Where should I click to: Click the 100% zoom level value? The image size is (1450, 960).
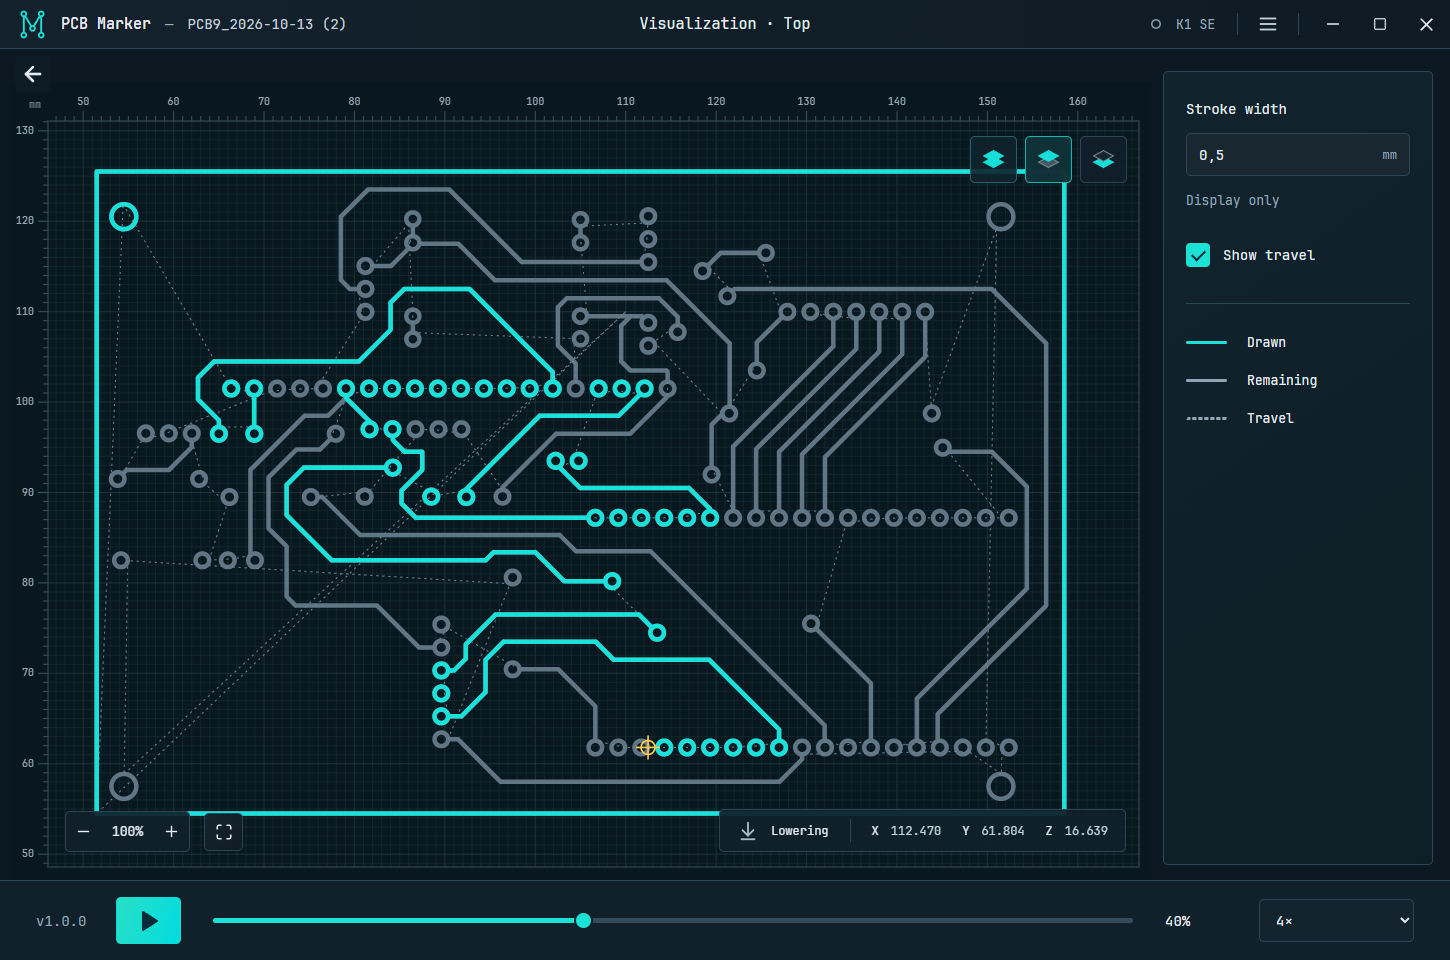pyautogui.click(x=128, y=832)
